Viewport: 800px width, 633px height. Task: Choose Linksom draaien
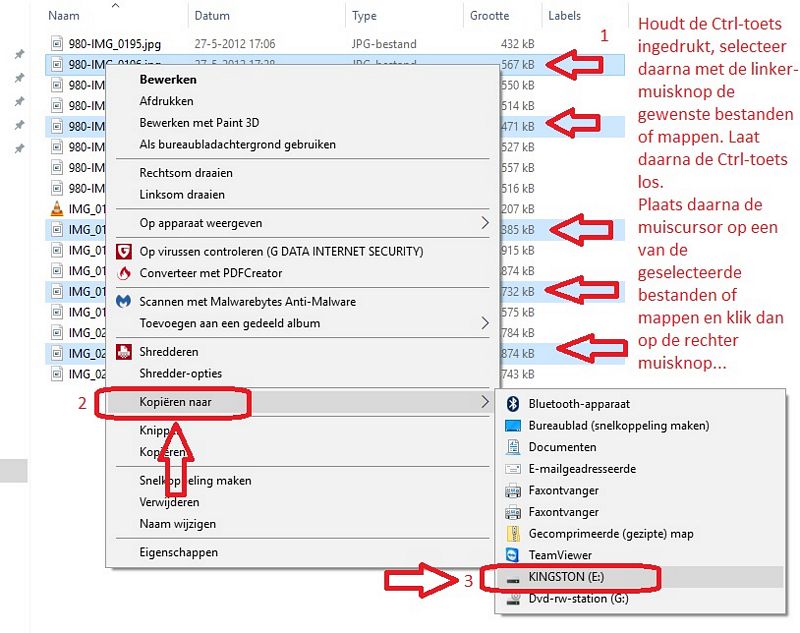tap(182, 194)
